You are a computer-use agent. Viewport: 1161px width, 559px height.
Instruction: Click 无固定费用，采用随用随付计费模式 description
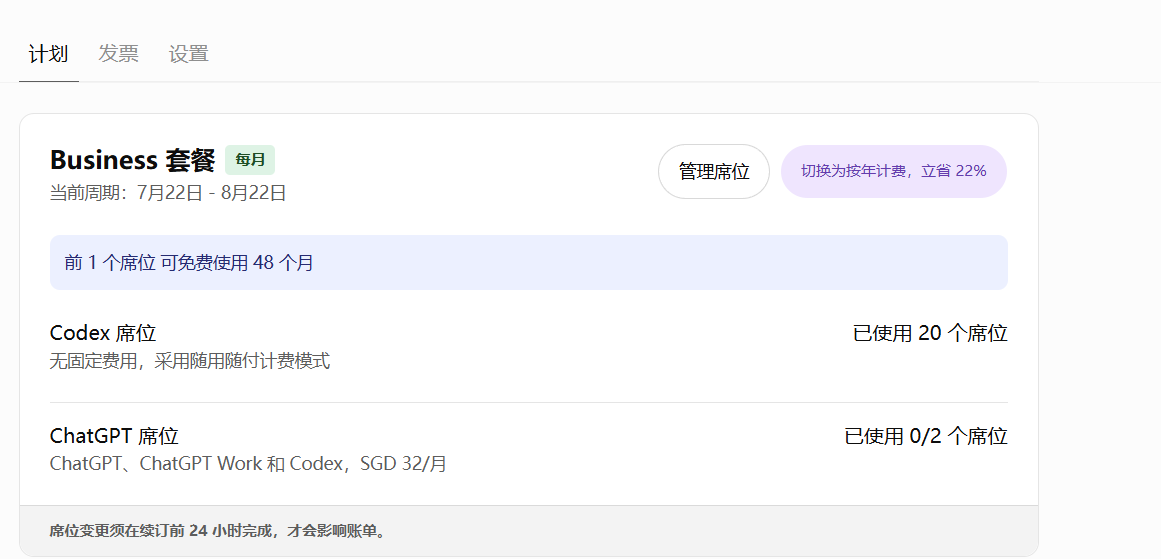(190, 361)
